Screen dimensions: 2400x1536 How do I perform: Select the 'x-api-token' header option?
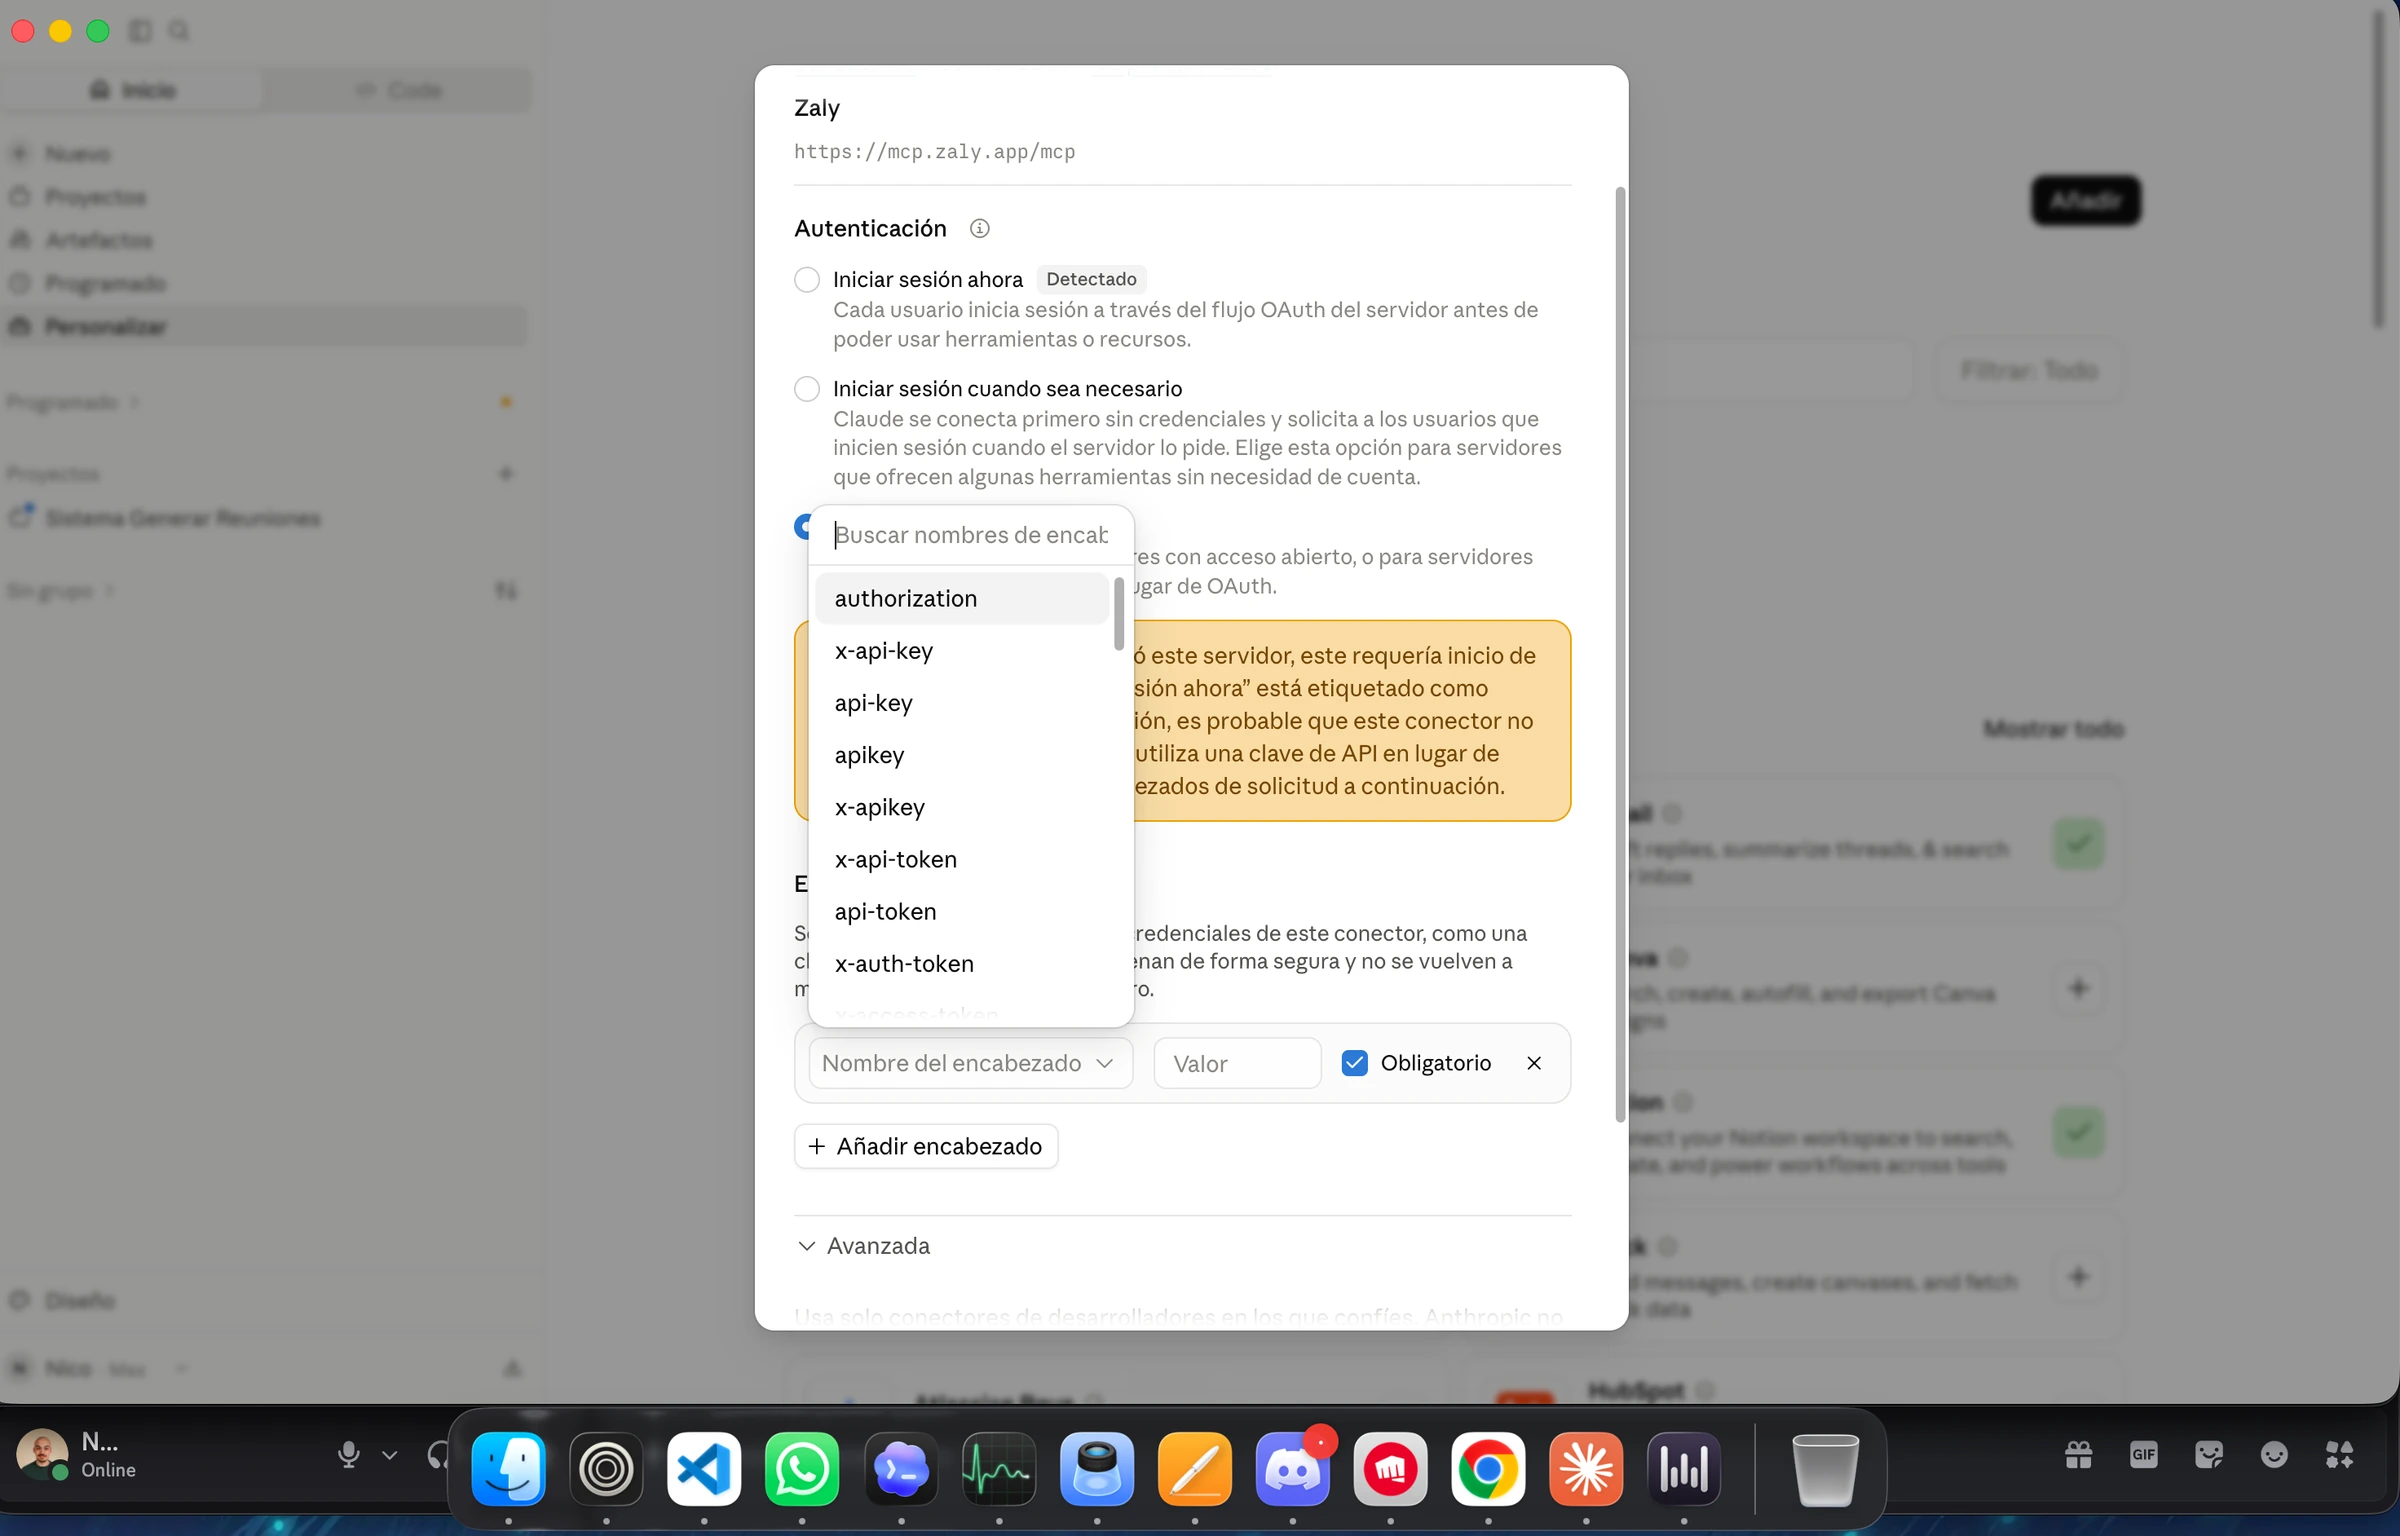coord(961,858)
